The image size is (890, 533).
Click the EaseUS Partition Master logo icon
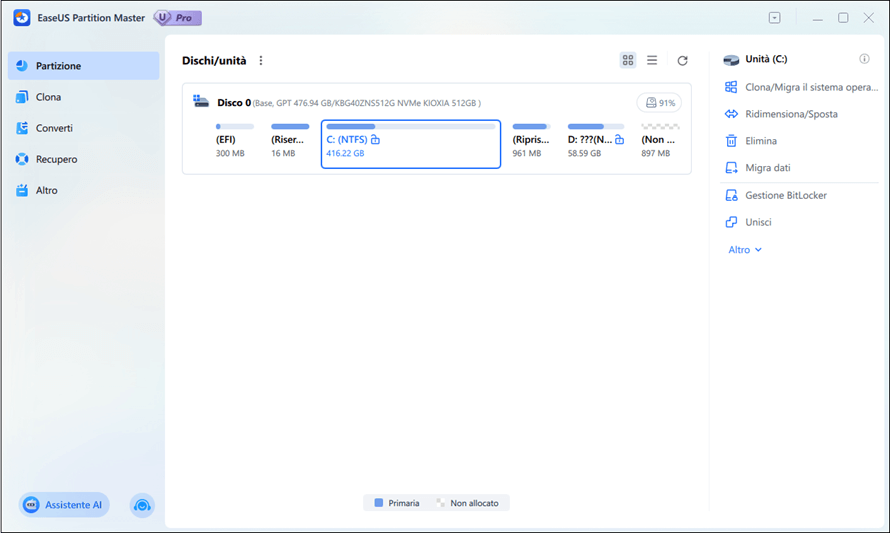[x=22, y=18]
